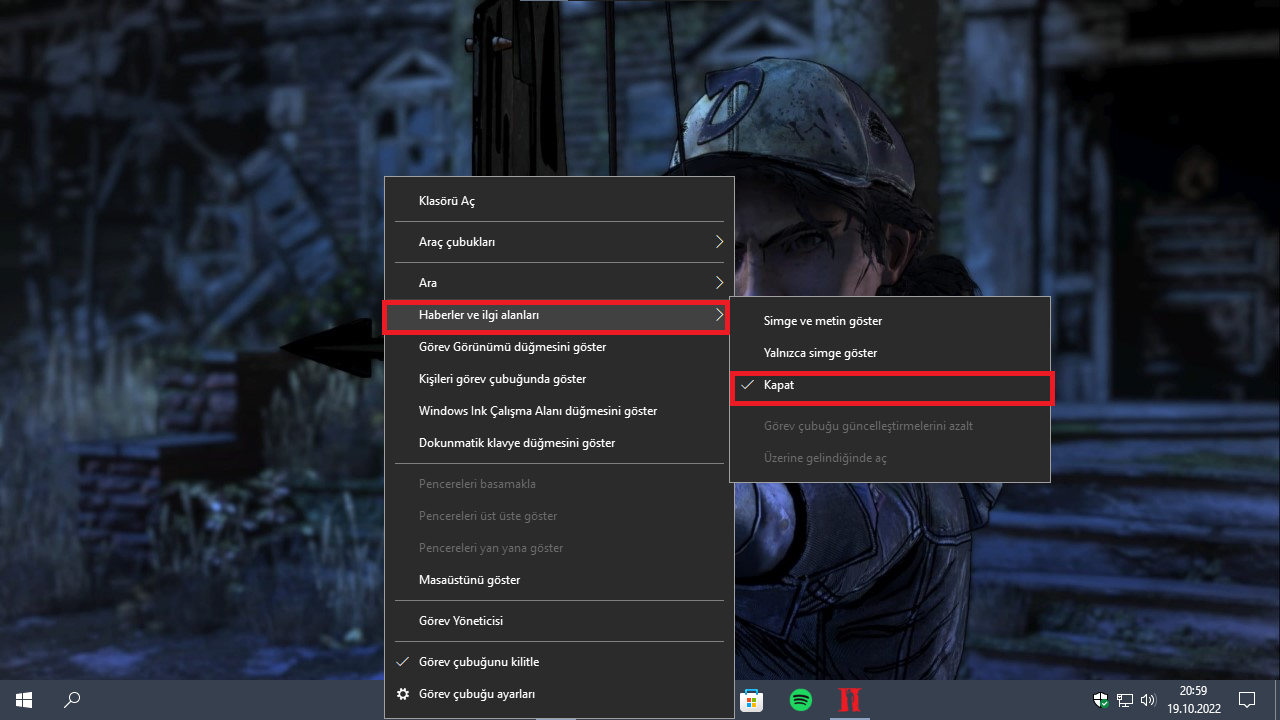Uncheck Görev çubuğunu kilitle
Screen dimensions: 1280x720
tap(559, 662)
